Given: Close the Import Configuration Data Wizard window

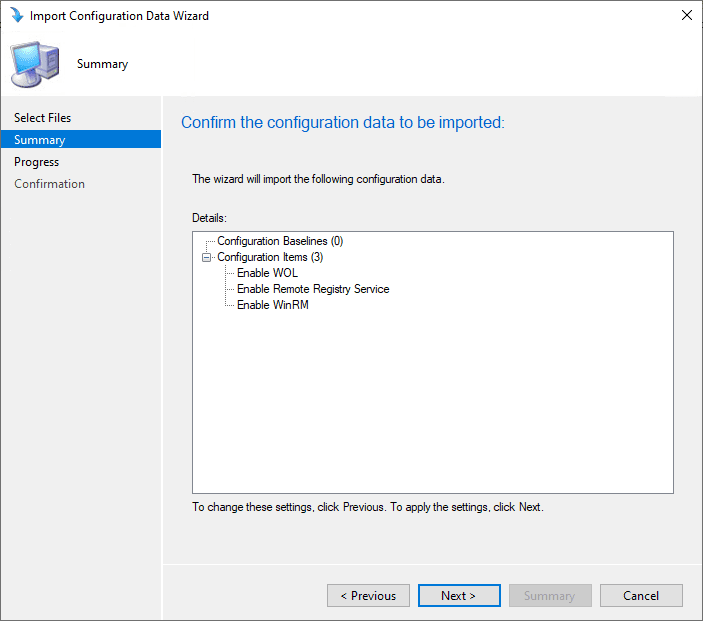Looking at the screenshot, I should pyautogui.click(x=686, y=16).
